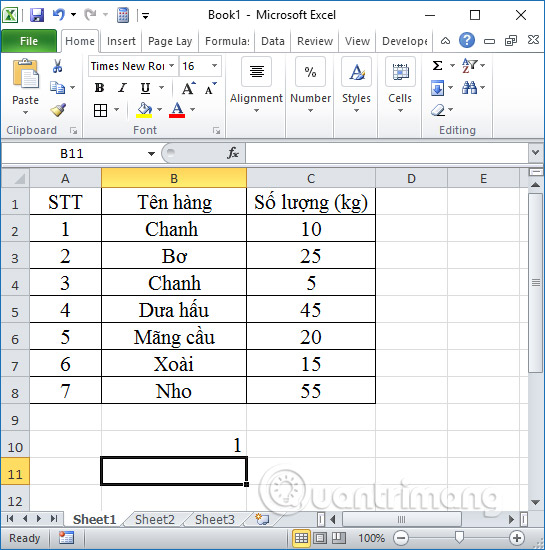
Task: Open the Font Color dropdown arrow
Action: coord(193,110)
